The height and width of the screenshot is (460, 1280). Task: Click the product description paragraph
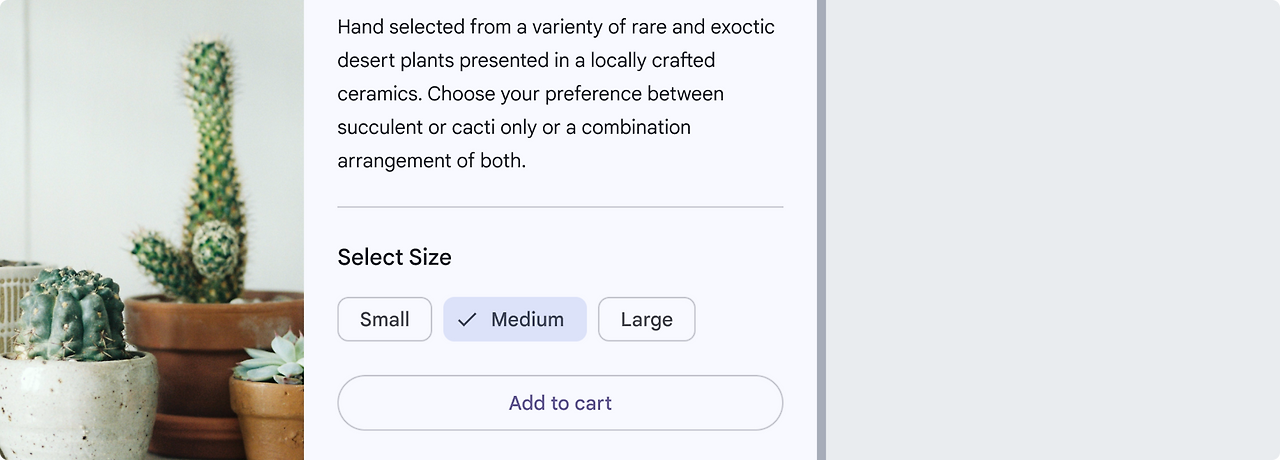556,93
